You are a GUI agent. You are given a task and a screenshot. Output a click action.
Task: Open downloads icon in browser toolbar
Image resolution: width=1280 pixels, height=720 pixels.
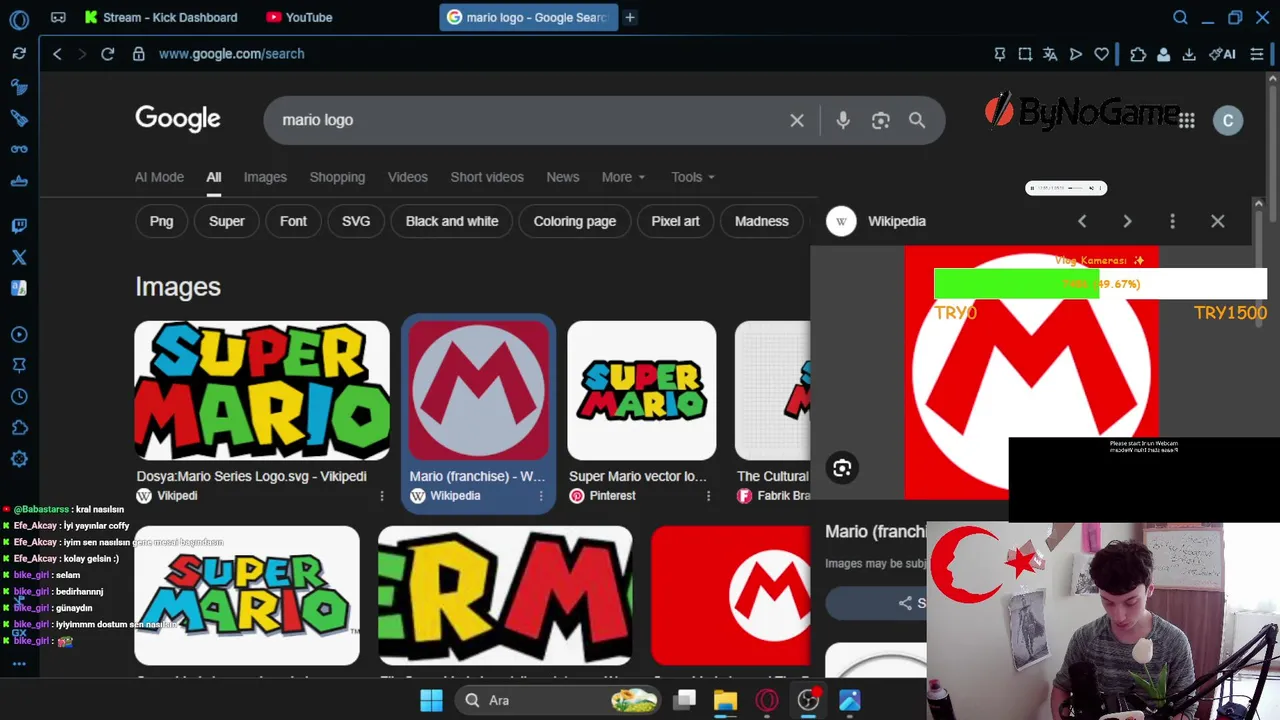pos(1189,54)
